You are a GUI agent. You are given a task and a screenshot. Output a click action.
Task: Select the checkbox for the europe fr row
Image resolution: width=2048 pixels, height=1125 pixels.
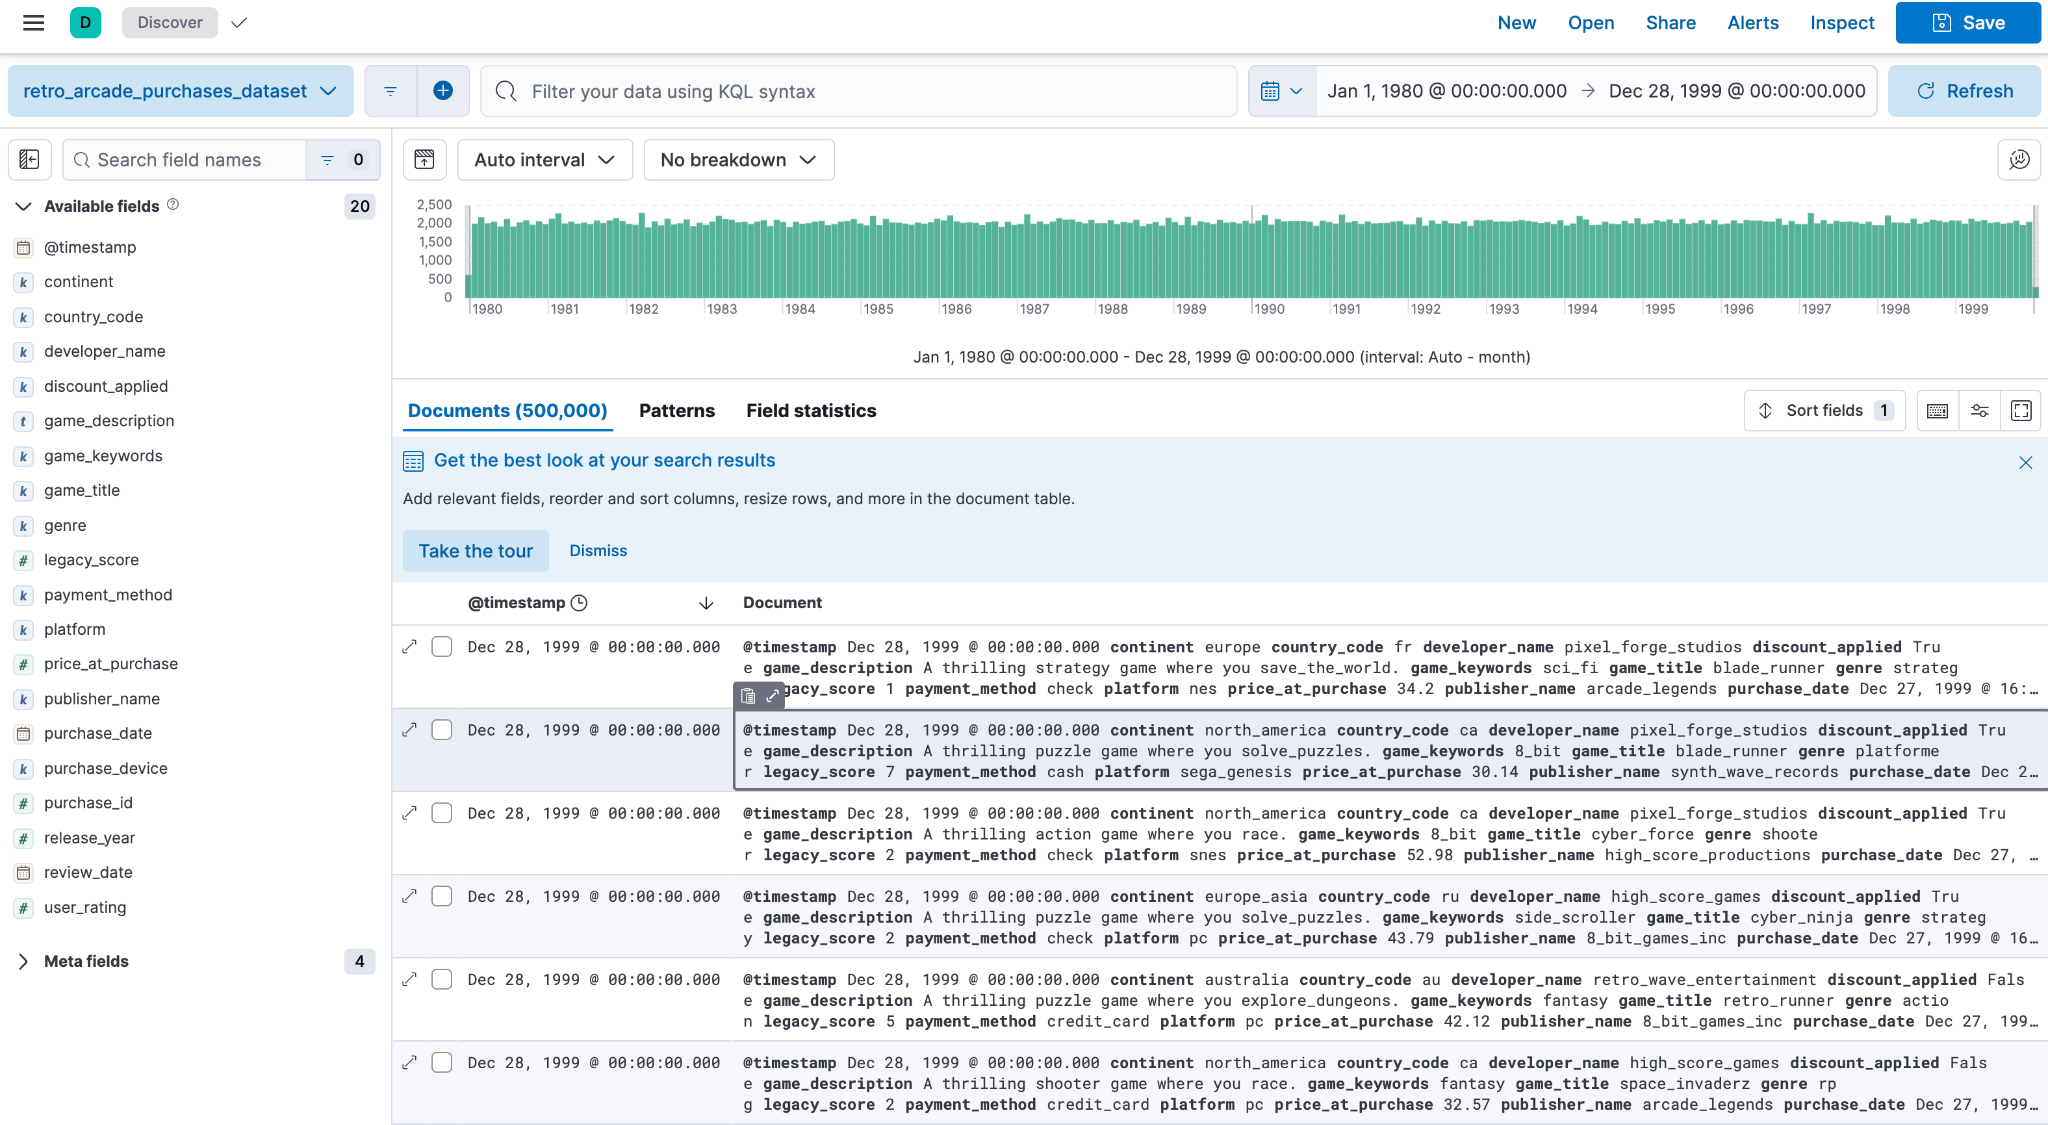coord(442,647)
